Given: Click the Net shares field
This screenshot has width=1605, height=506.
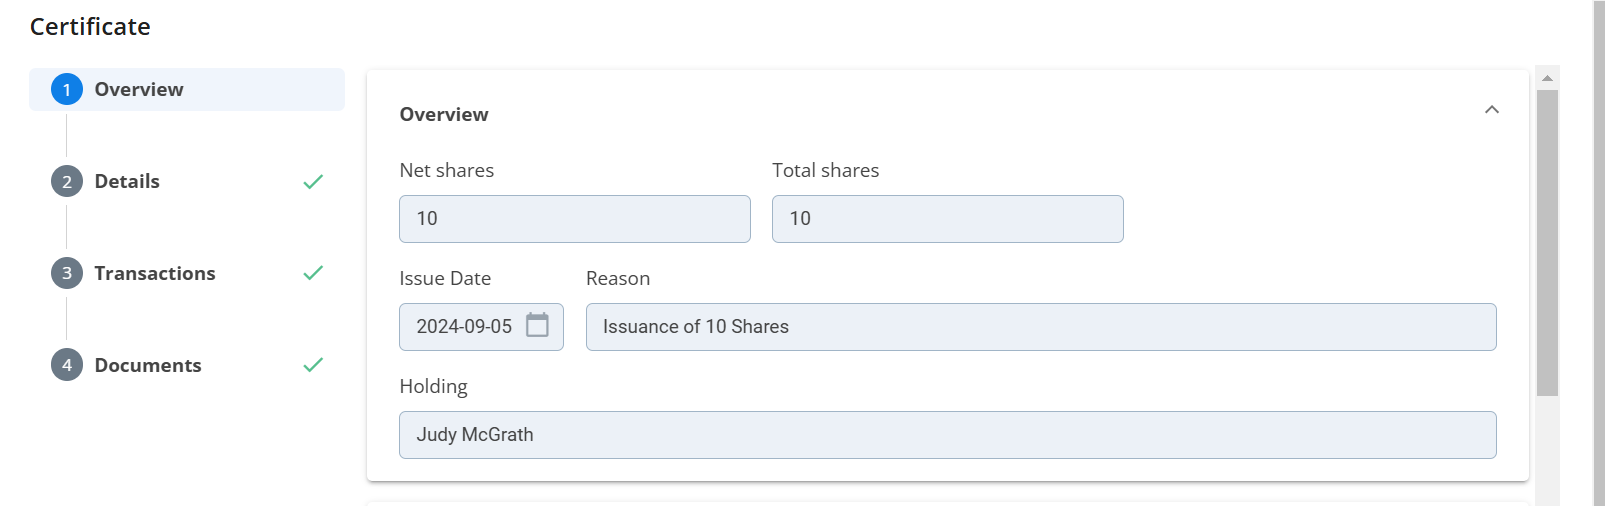Looking at the screenshot, I should click(574, 219).
